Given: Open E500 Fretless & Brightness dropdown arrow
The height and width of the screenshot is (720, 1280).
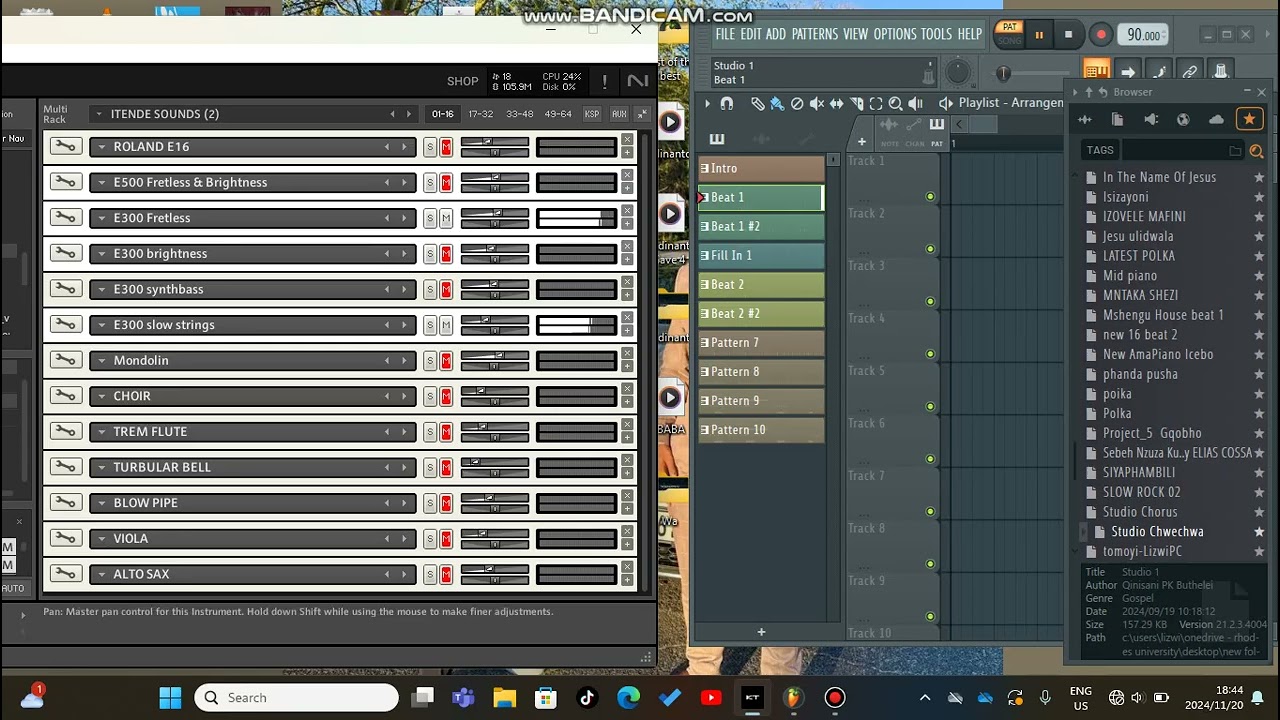Looking at the screenshot, I should [x=101, y=183].
